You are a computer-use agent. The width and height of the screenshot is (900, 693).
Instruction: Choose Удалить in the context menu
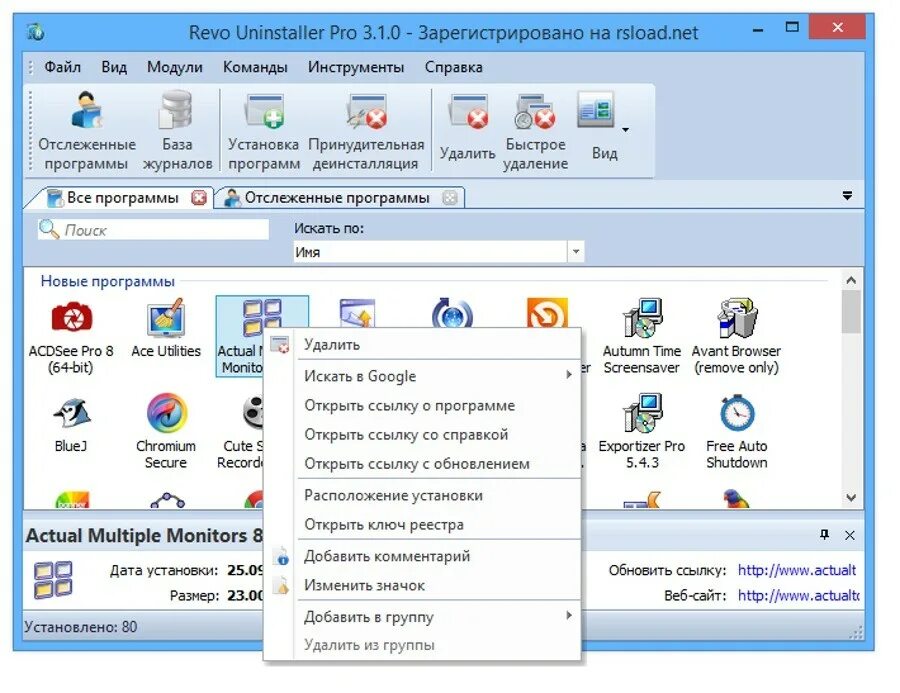coord(422,344)
